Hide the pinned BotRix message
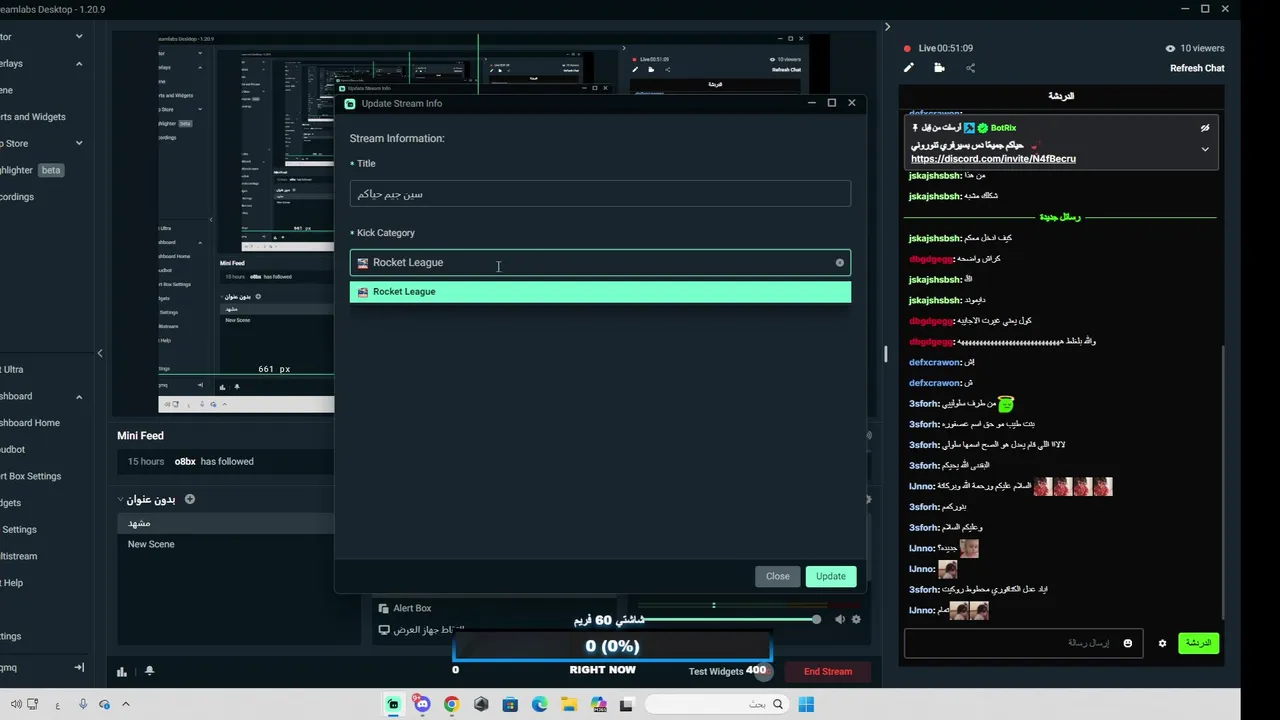 [x=1205, y=128]
